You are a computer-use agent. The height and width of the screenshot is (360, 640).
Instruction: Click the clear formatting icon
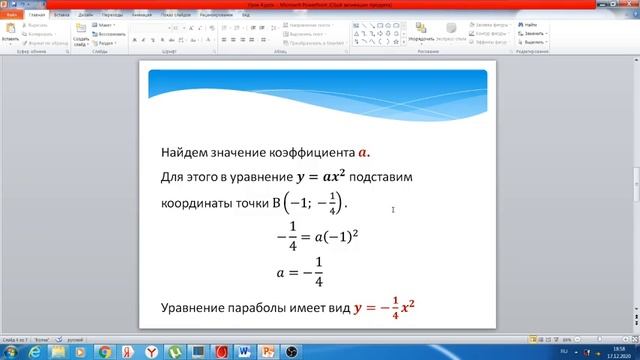click(211, 28)
